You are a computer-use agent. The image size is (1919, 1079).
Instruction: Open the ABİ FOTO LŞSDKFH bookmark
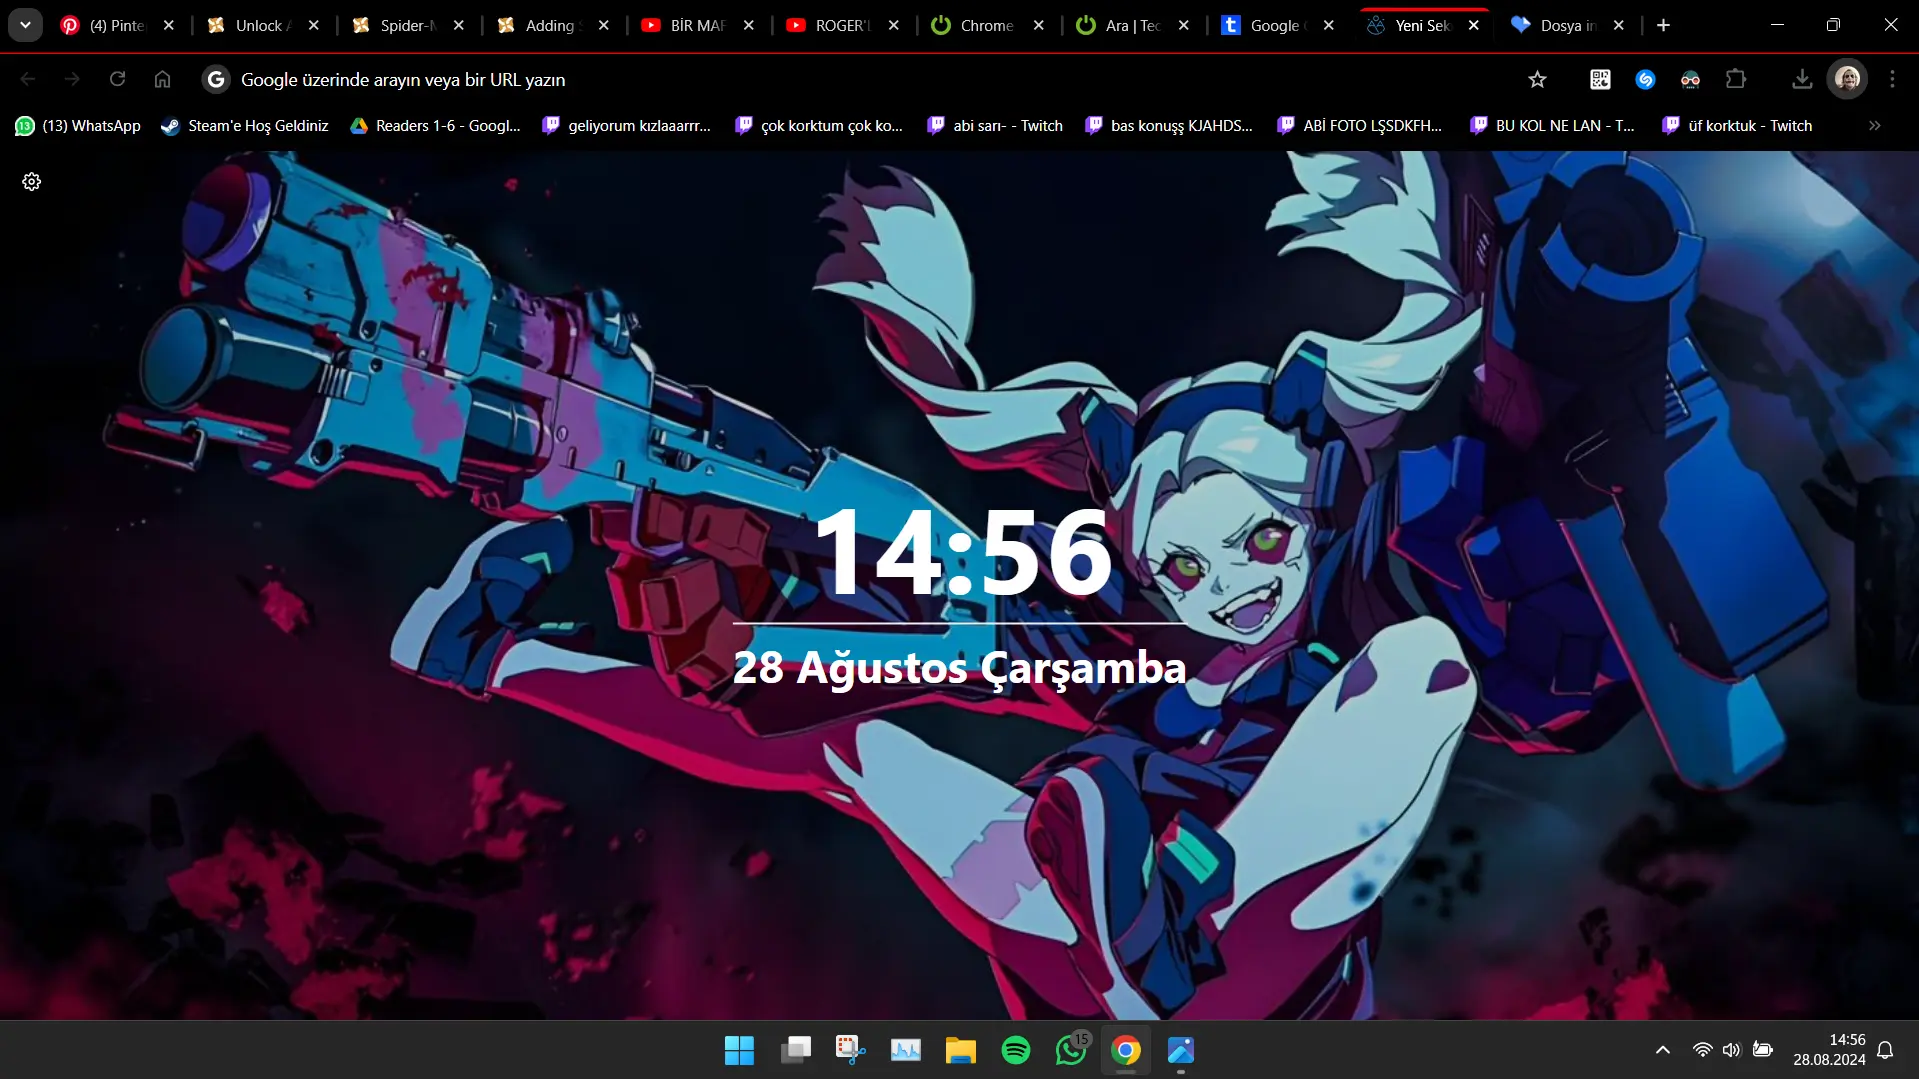pos(1360,126)
